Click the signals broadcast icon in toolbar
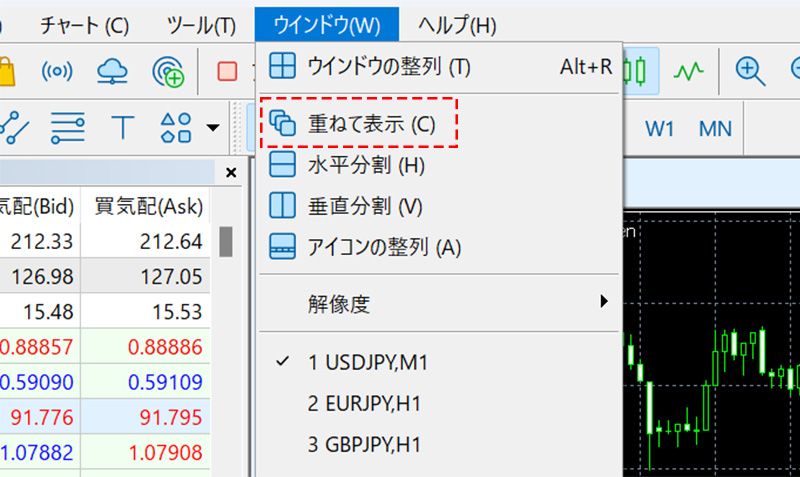The height and width of the screenshot is (477, 800). [x=57, y=71]
